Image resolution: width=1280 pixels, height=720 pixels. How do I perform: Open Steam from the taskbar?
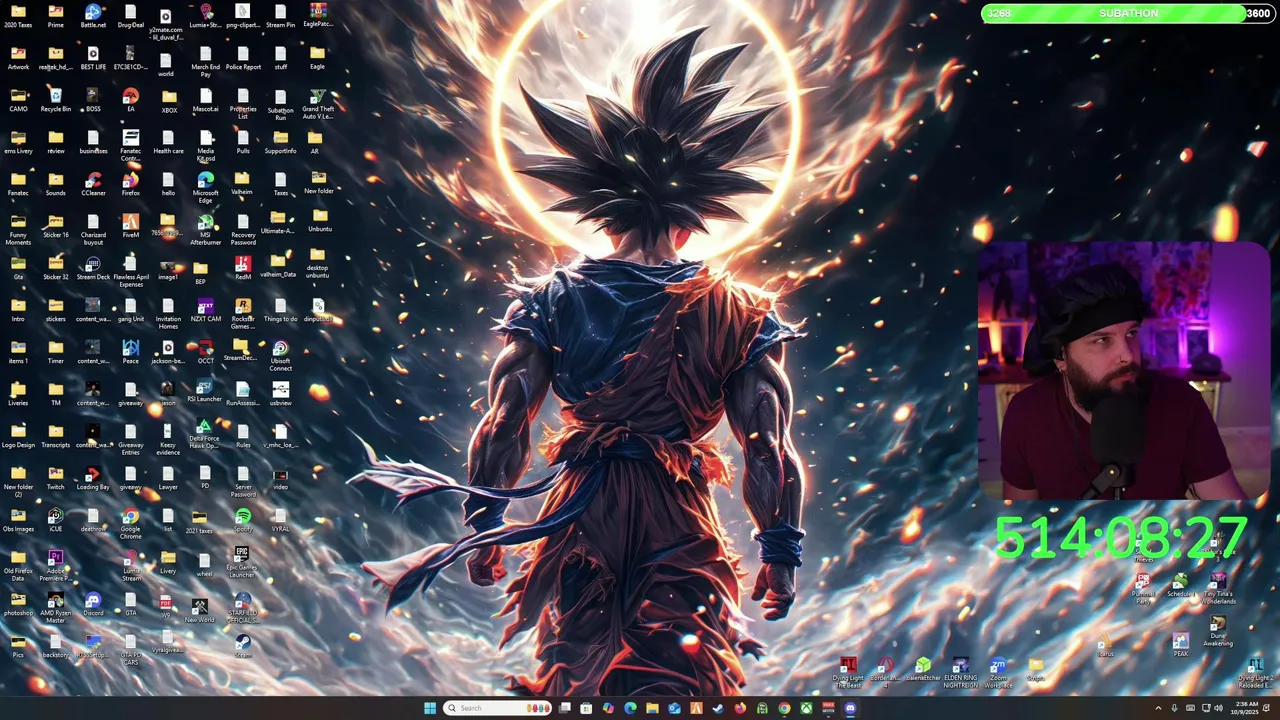point(718,708)
